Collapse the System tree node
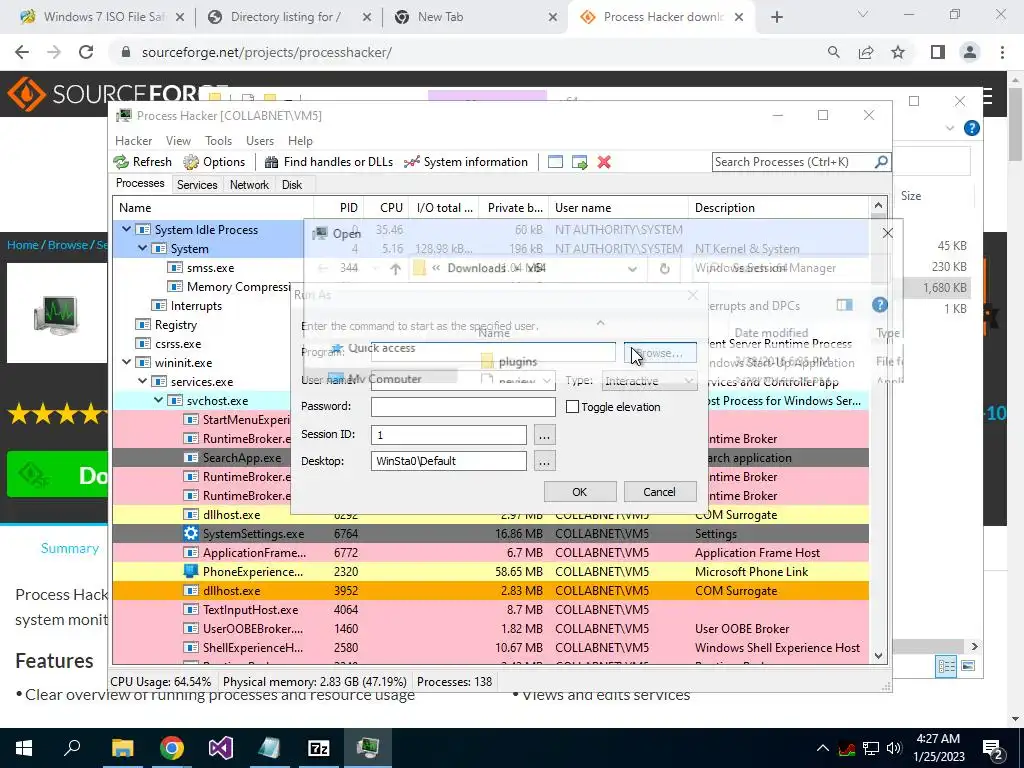1024x768 pixels. [142, 248]
